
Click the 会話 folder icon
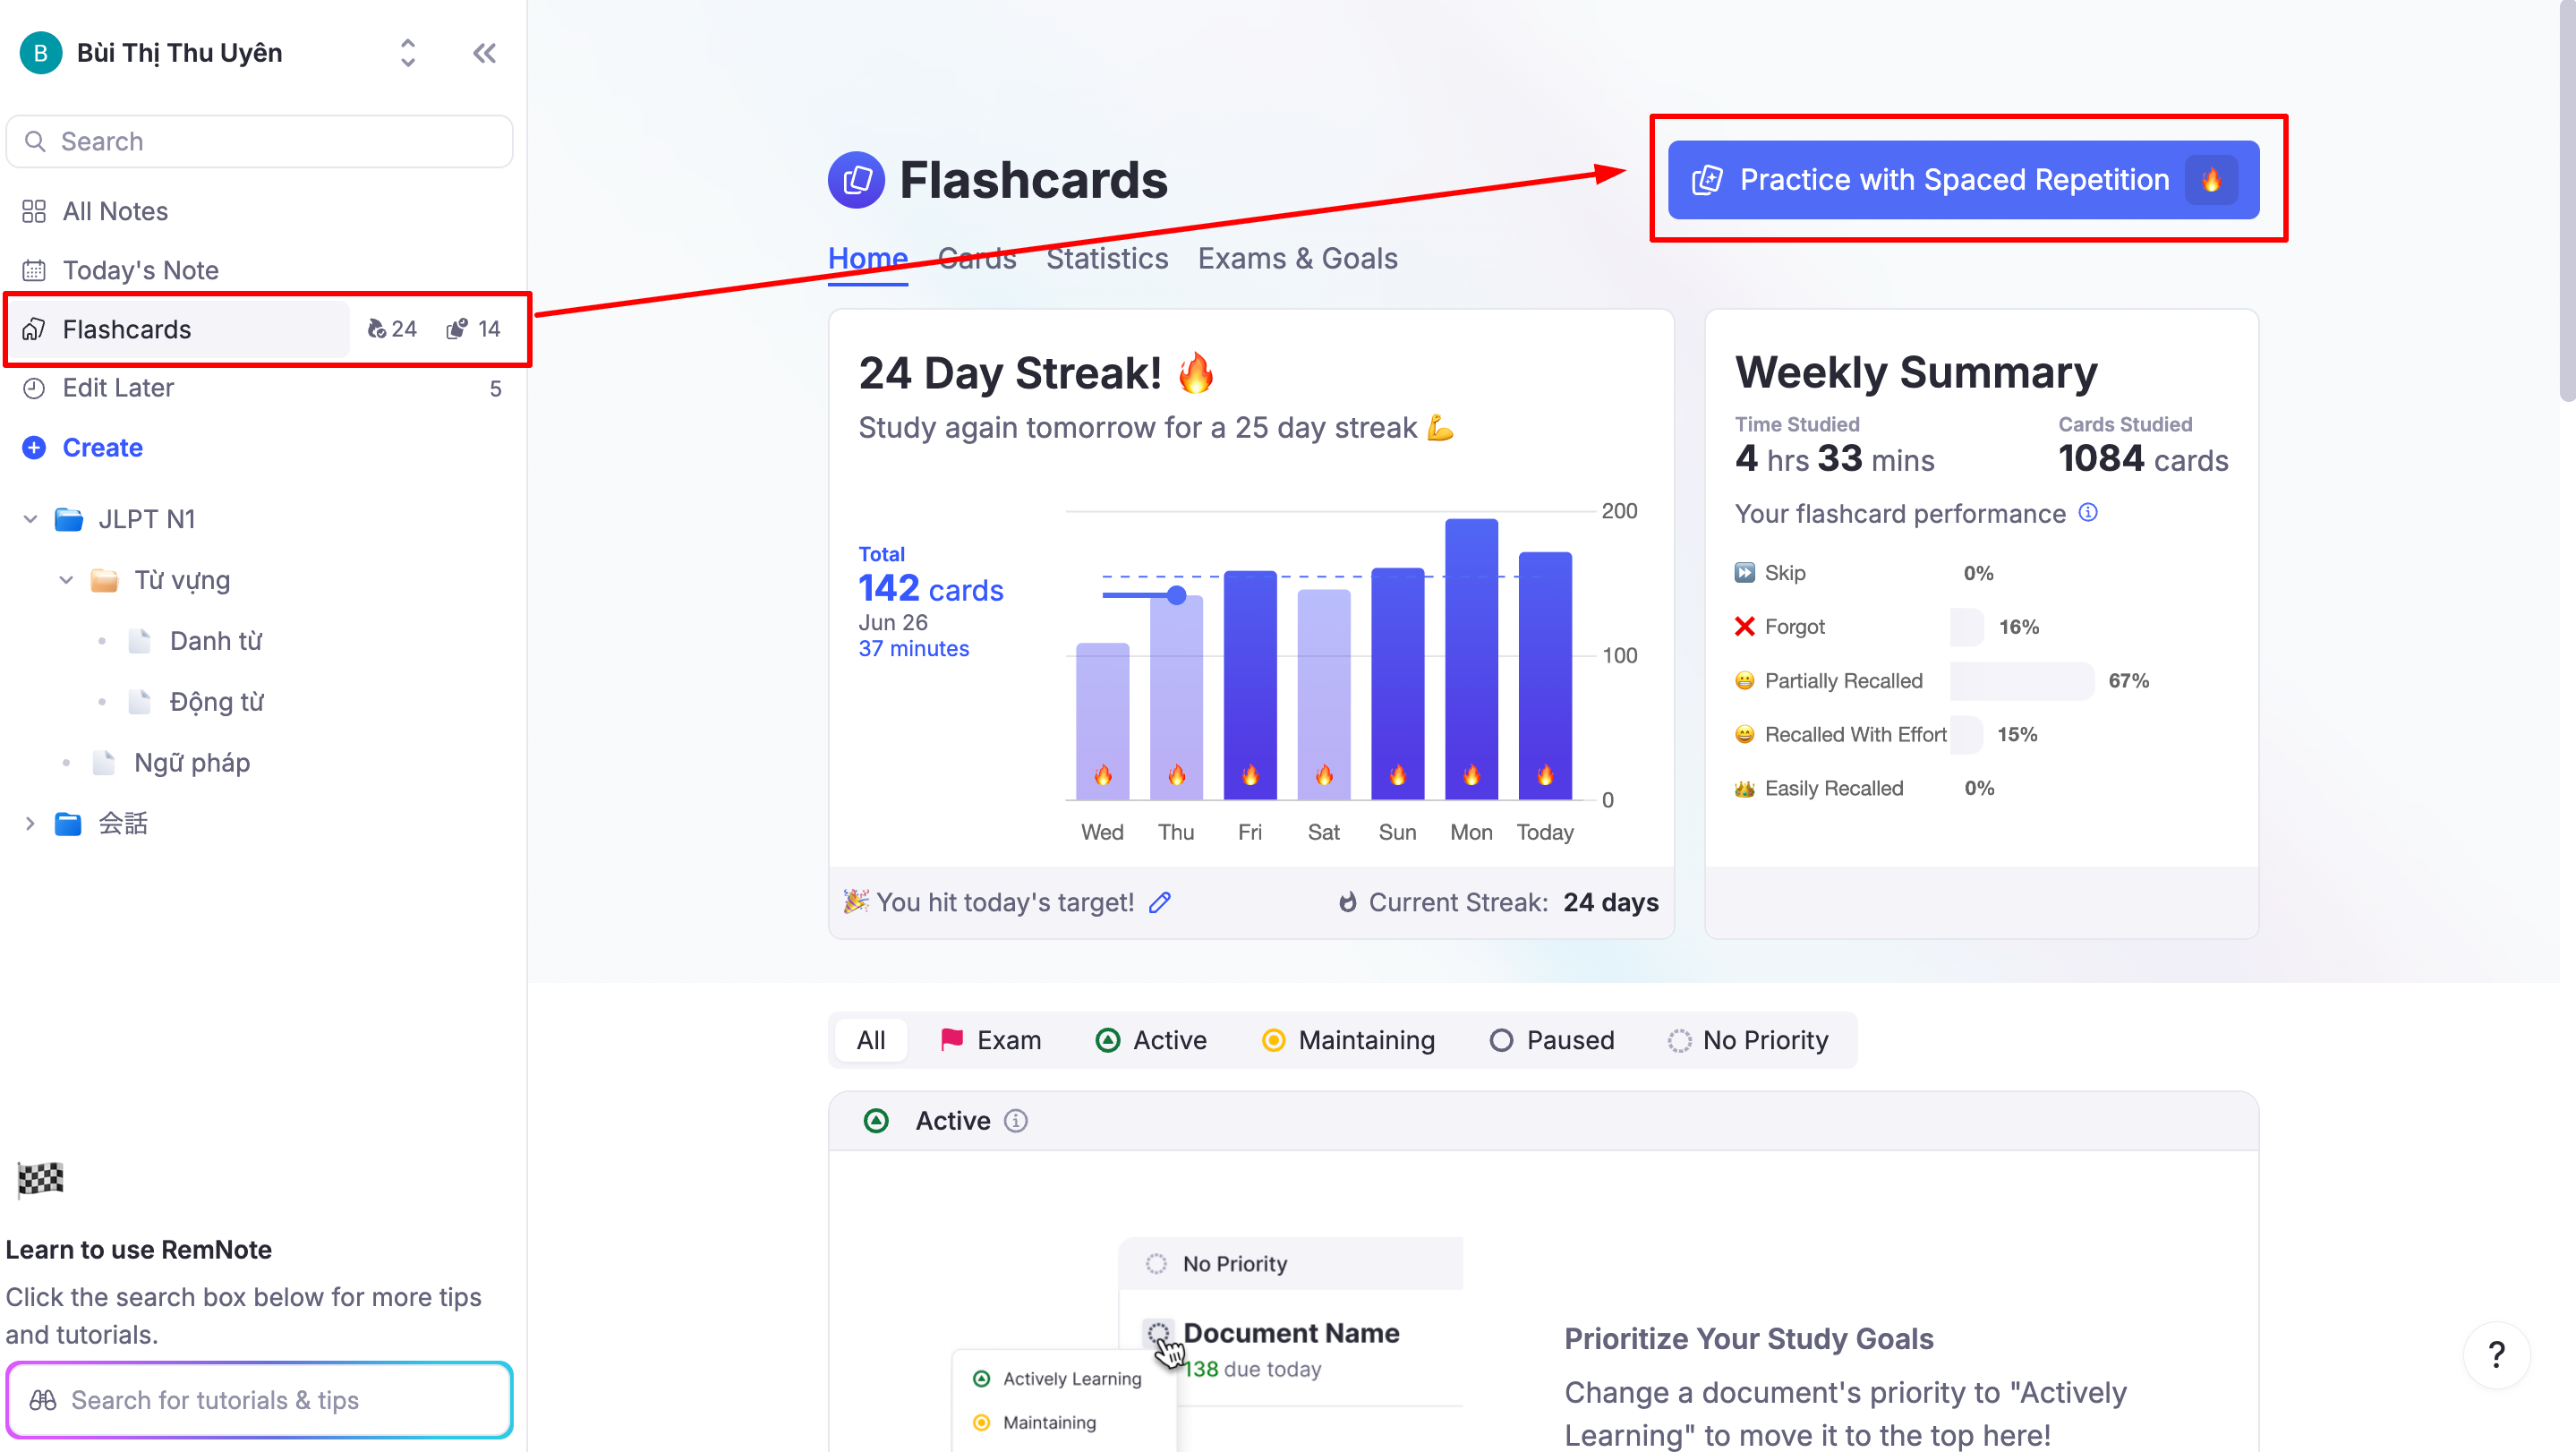point(68,824)
